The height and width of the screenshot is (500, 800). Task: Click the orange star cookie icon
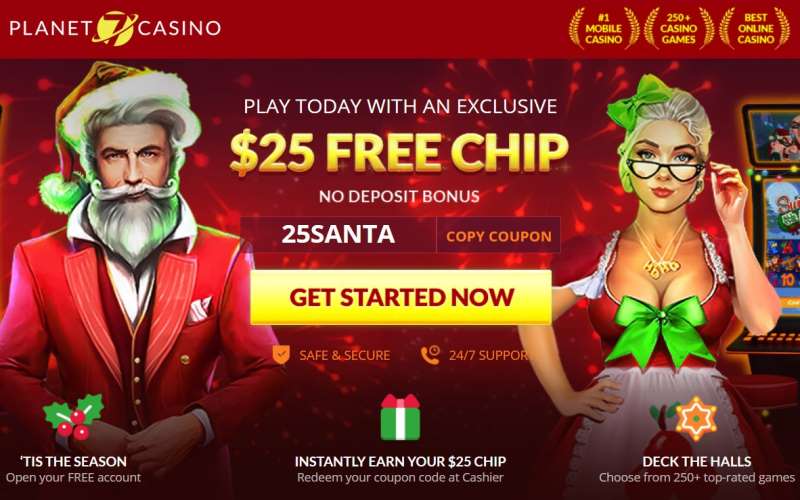(696, 419)
